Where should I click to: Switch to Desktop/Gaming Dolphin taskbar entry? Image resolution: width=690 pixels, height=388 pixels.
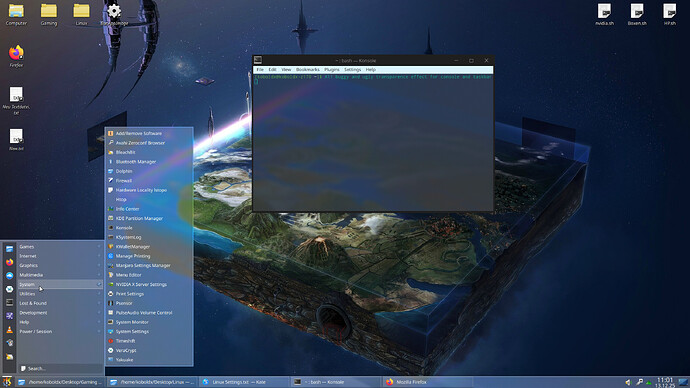[60, 382]
